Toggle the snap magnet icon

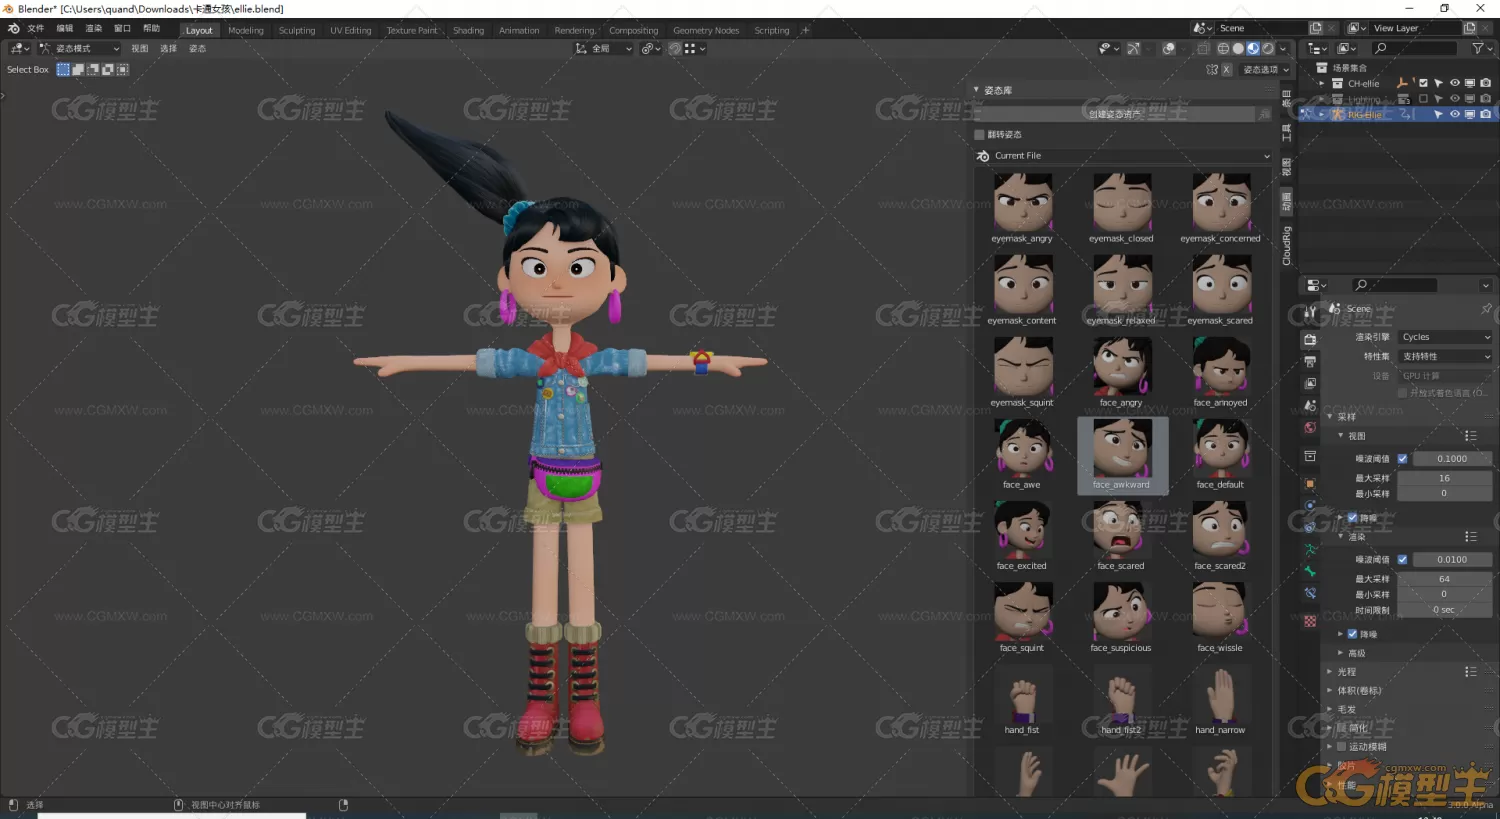click(675, 48)
